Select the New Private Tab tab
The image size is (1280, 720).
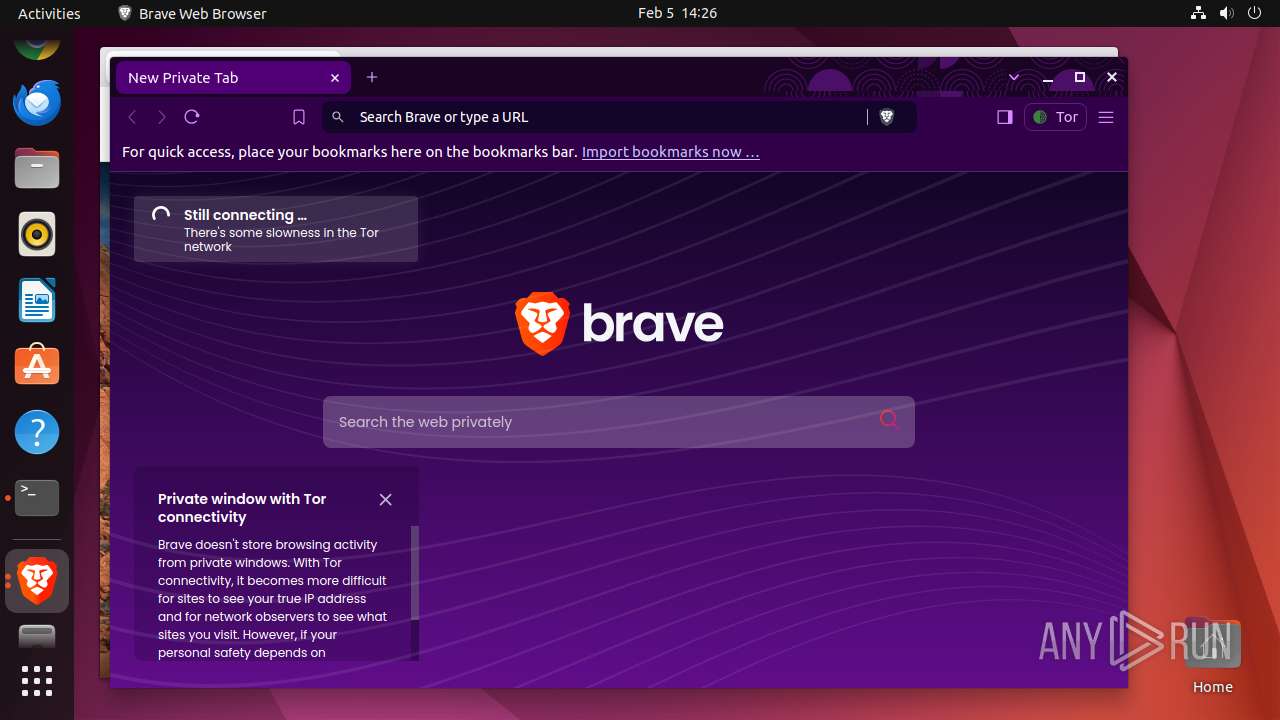pyautogui.click(x=233, y=77)
